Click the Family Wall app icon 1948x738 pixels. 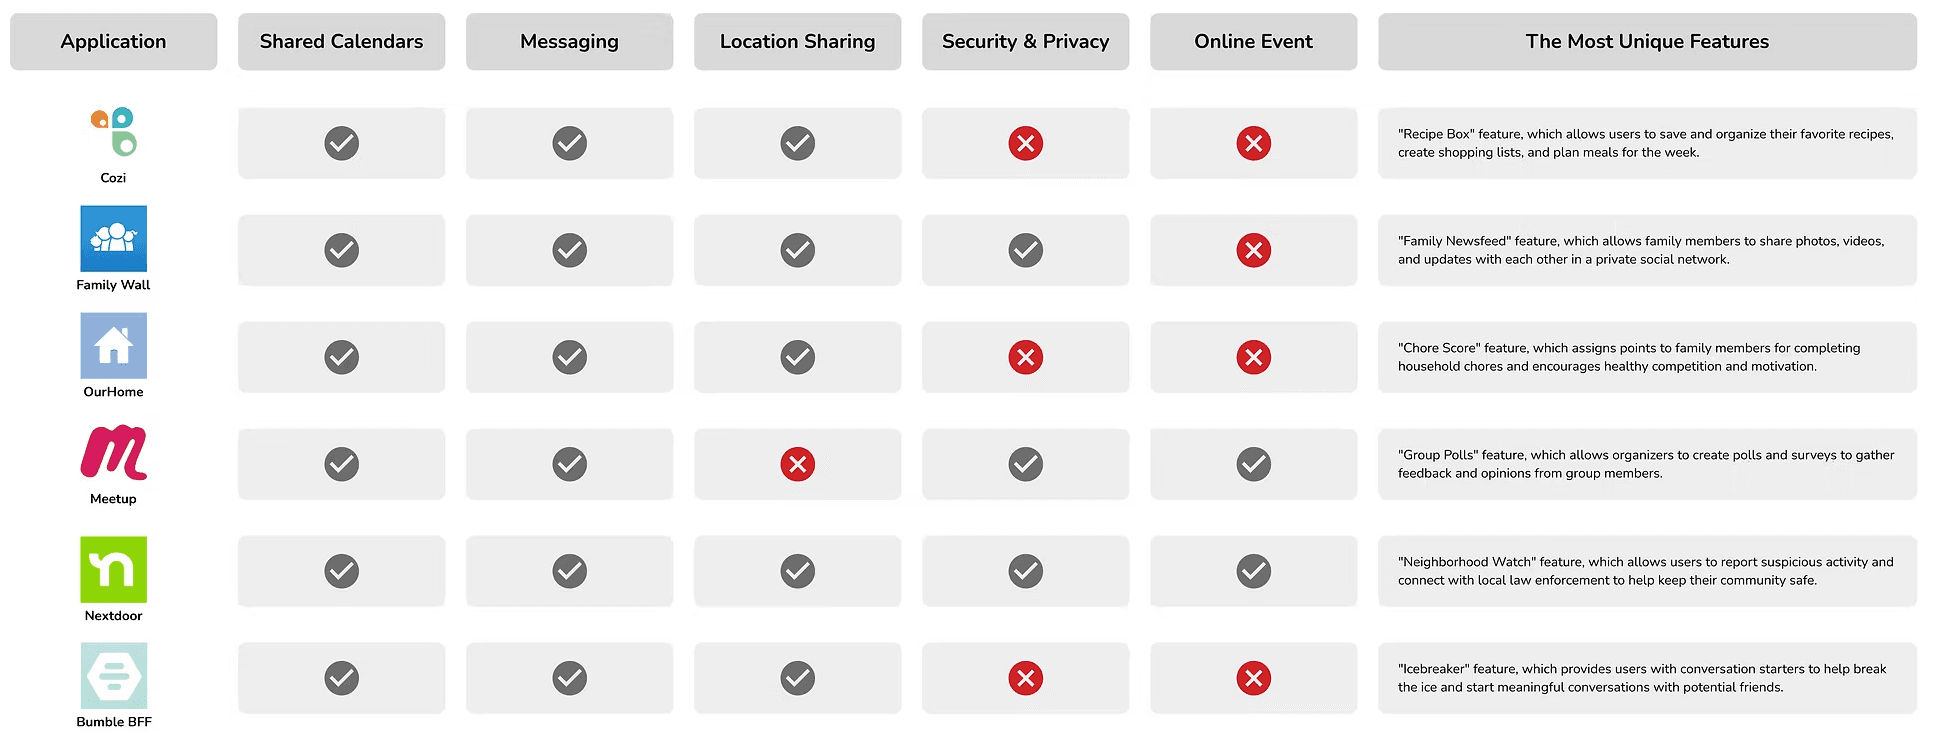(114, 239)
